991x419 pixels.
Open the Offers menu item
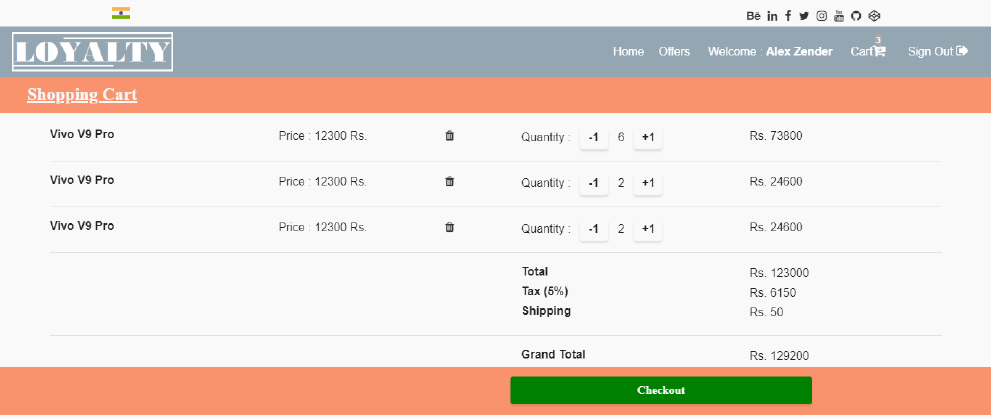click(x=674, y=52)
